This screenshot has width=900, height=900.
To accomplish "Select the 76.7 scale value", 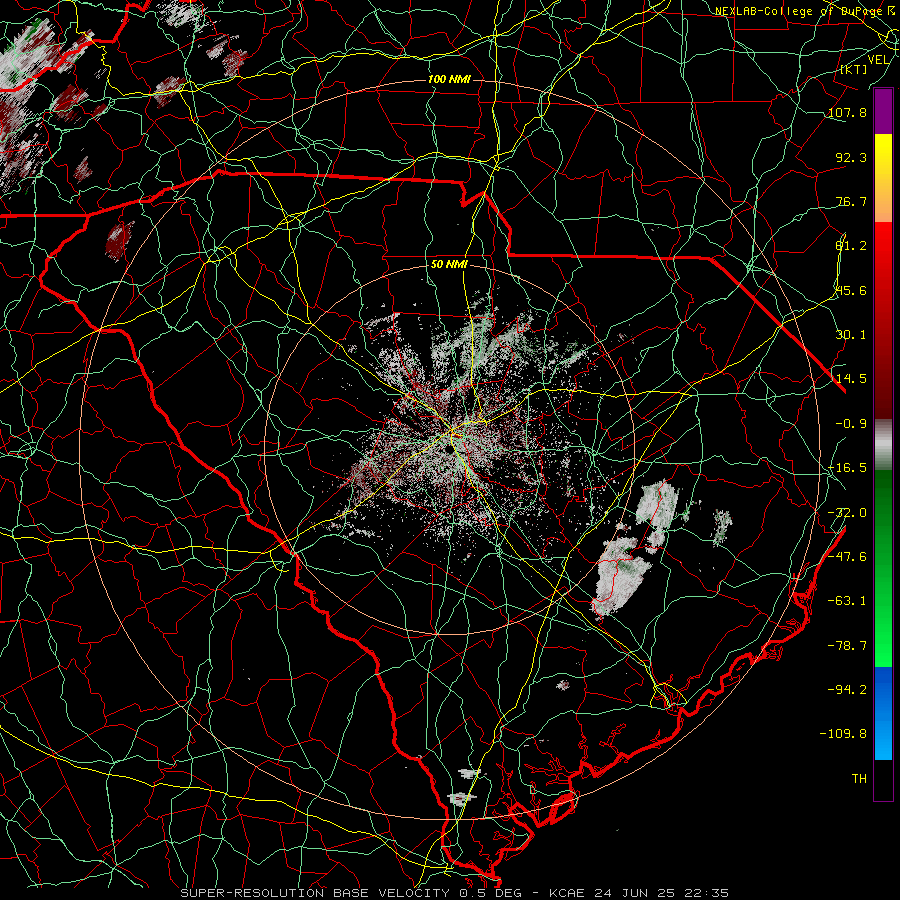I will (851, 201).
